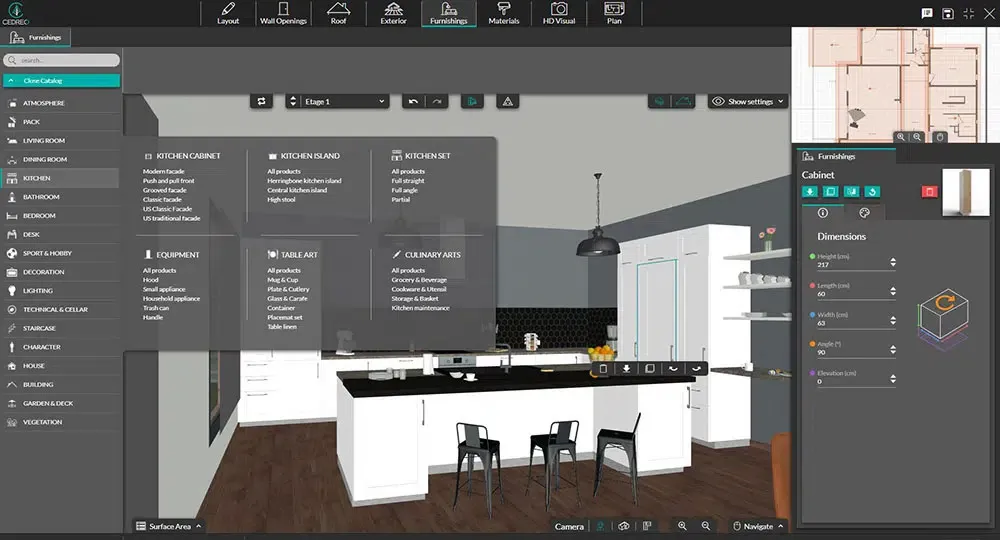Click the undo arrow in the viewport toolbar
1000x540 pixels.
[414, 101]
